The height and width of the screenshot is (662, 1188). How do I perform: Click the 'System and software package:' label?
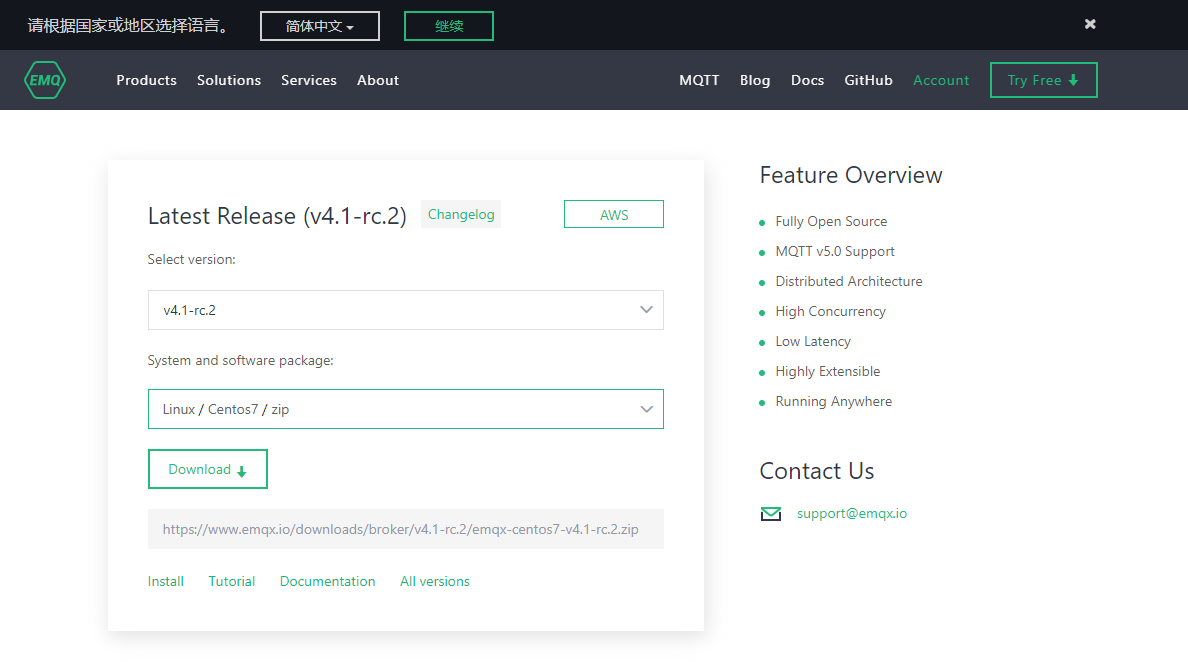pos(240,361)
